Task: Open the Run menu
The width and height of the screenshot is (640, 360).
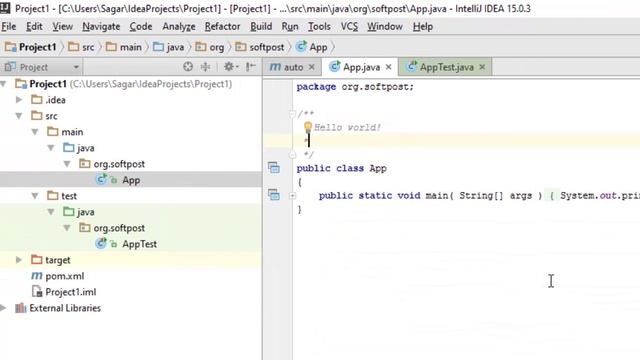Action: click(290, 27)
